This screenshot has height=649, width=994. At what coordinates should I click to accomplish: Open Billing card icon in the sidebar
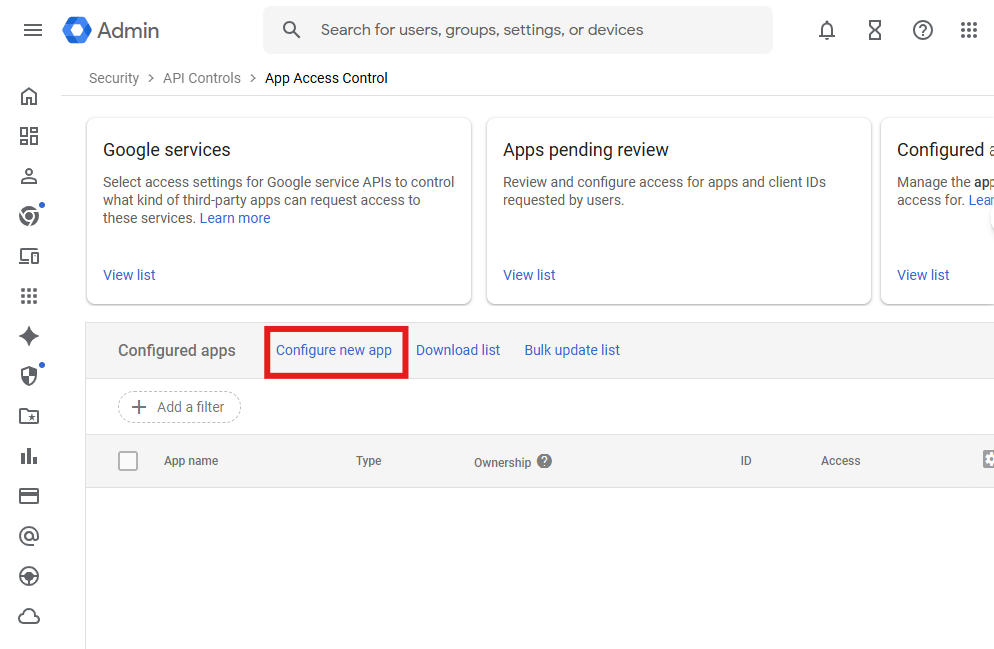(29, 496)
